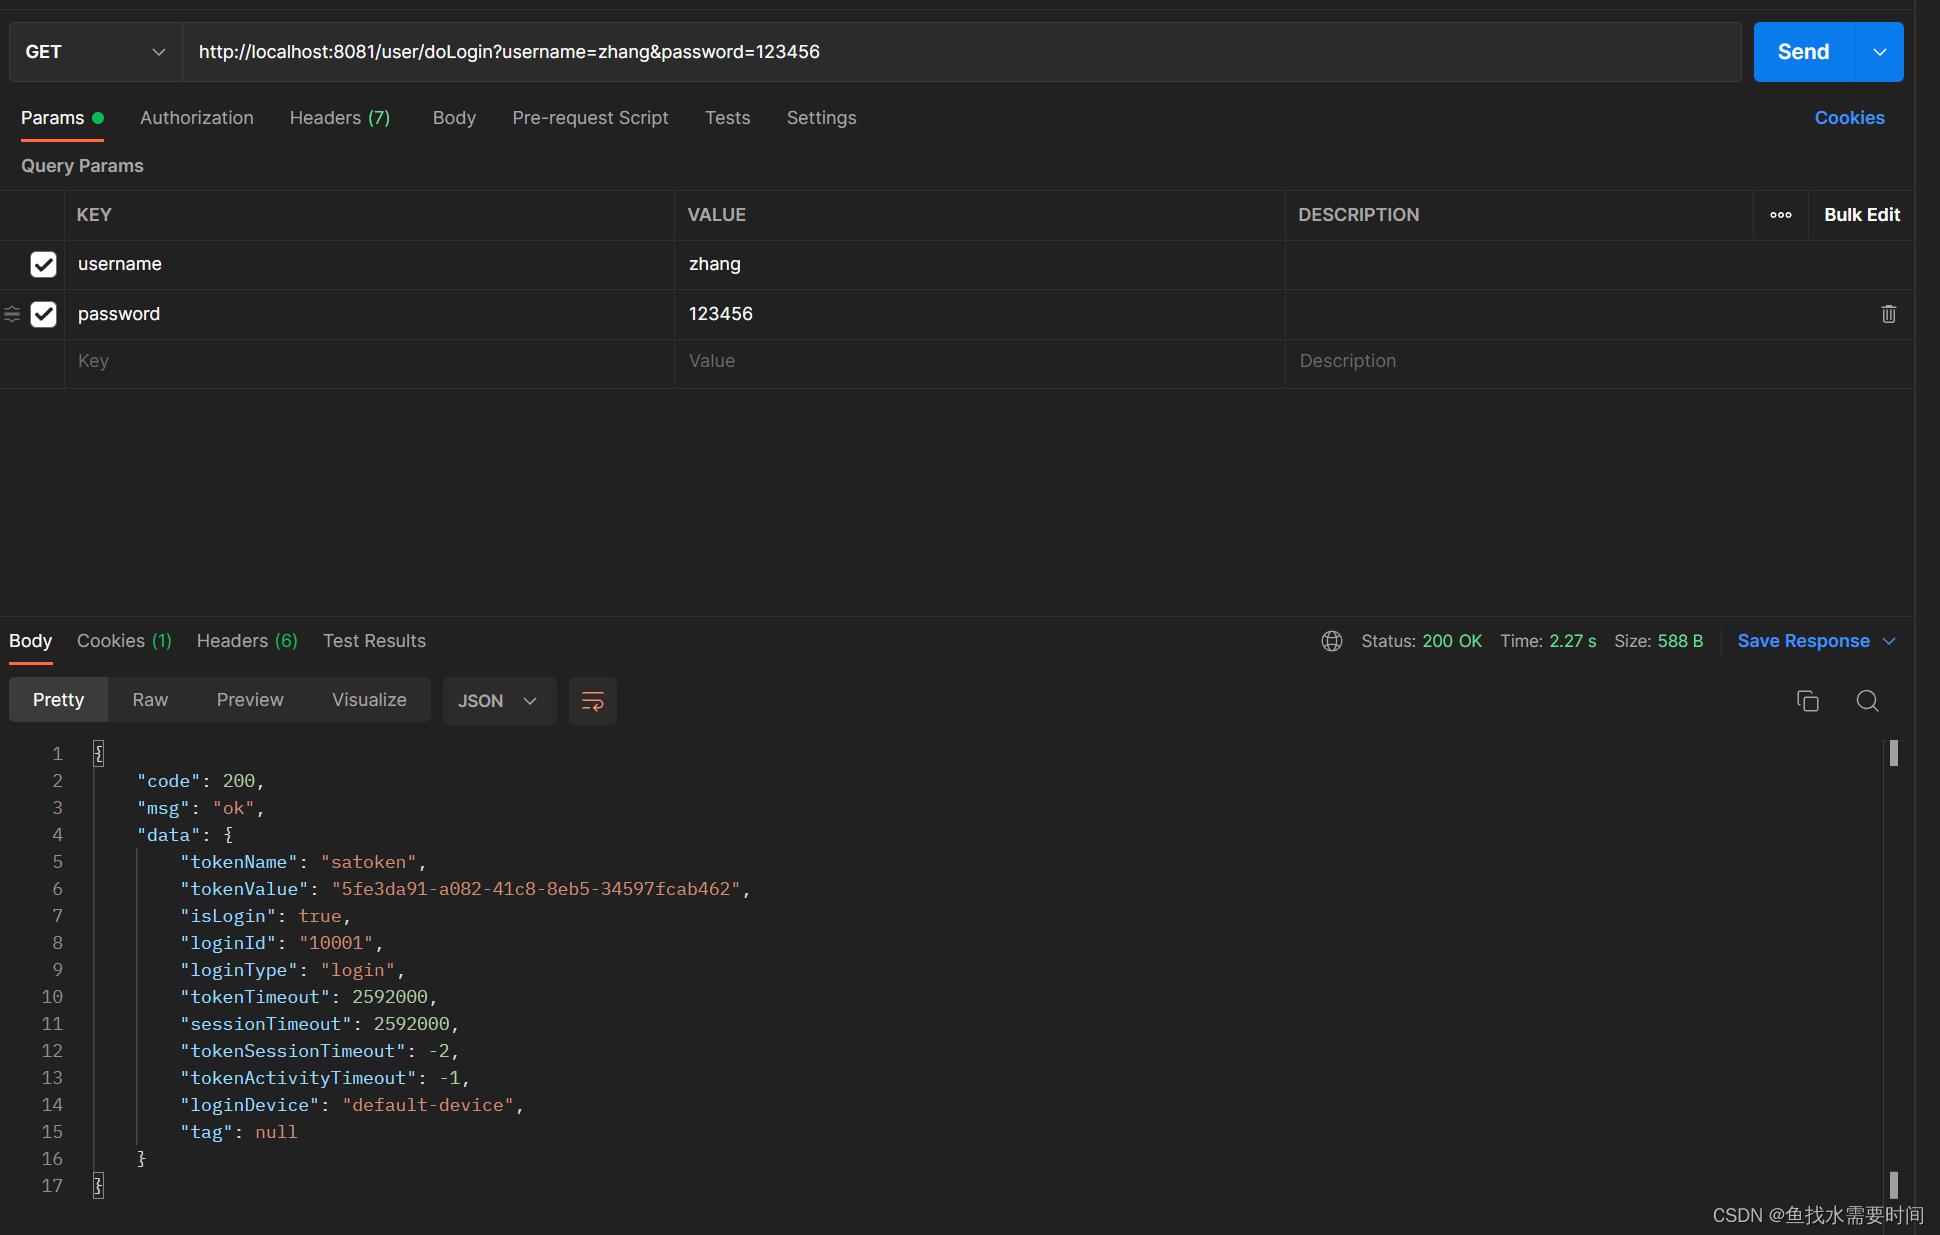Click the "isLogin": true line
The width and height of the screenshot is (1940, 1235).
[265, 916]
